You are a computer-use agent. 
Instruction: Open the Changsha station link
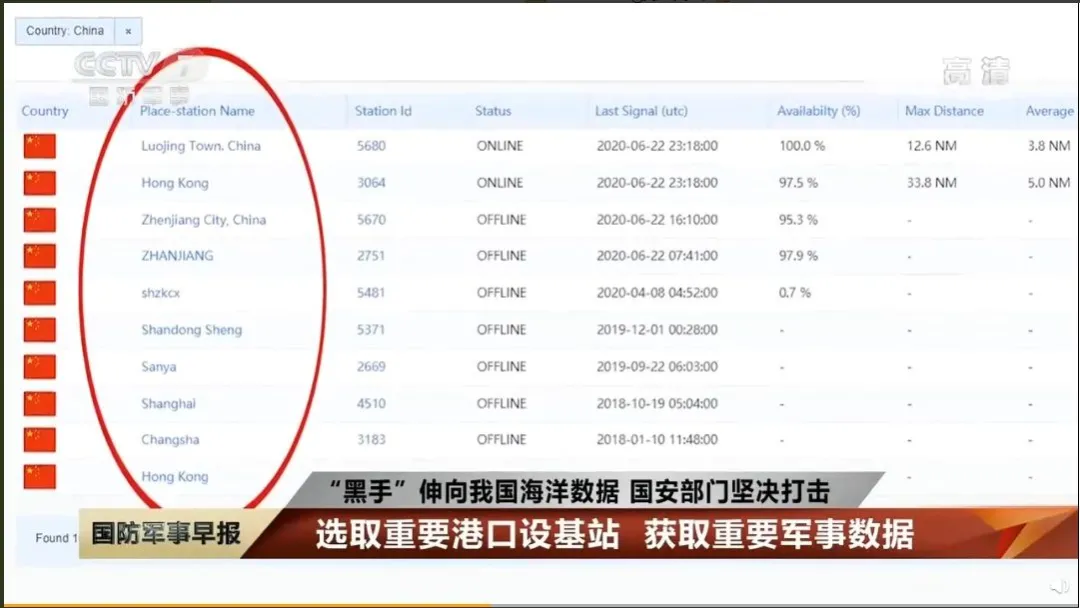tap(170, 439)
